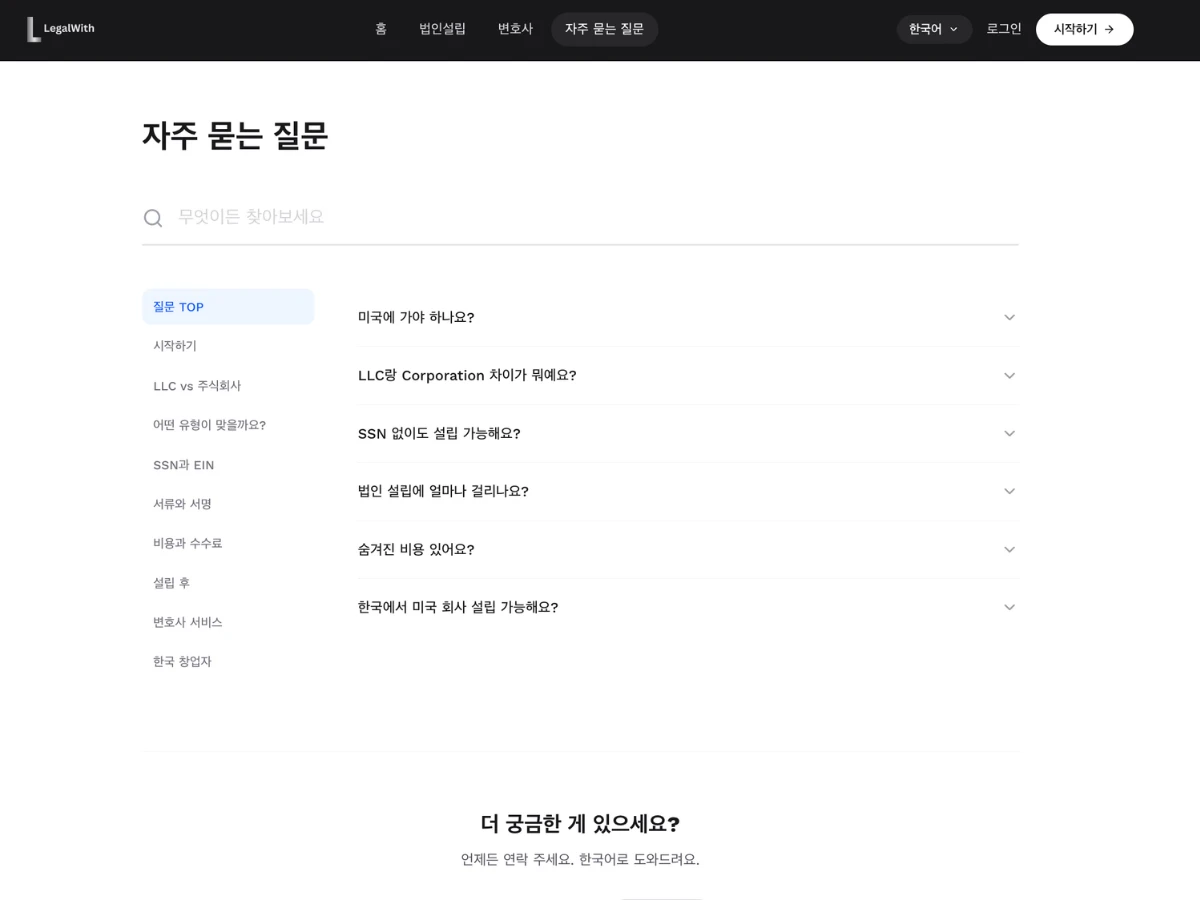This screenshot has width=1200, height=900.
Task: Click the 시작하기 button in header
Action: 1084,29
